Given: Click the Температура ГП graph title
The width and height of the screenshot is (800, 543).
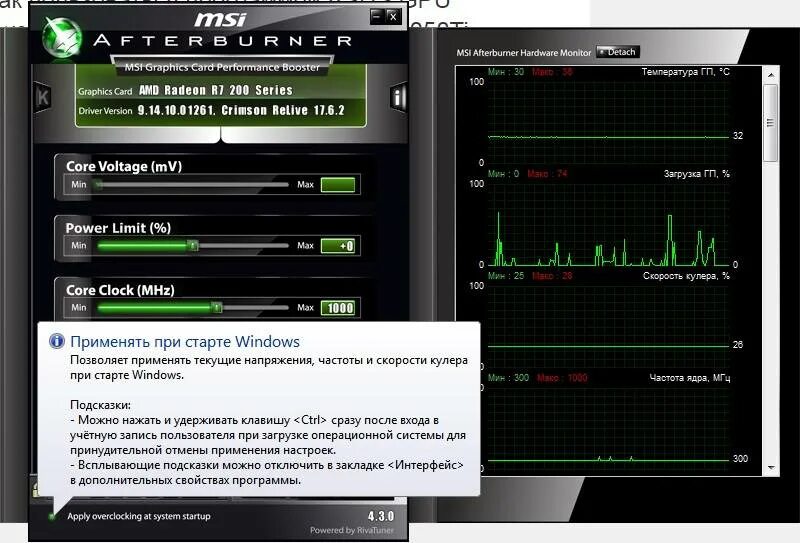Looking at the screenshot, I should [x=685, y=72].
